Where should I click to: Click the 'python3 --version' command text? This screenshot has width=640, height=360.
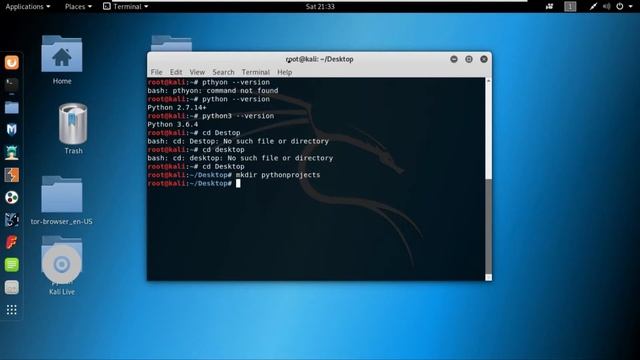[238, 116]
